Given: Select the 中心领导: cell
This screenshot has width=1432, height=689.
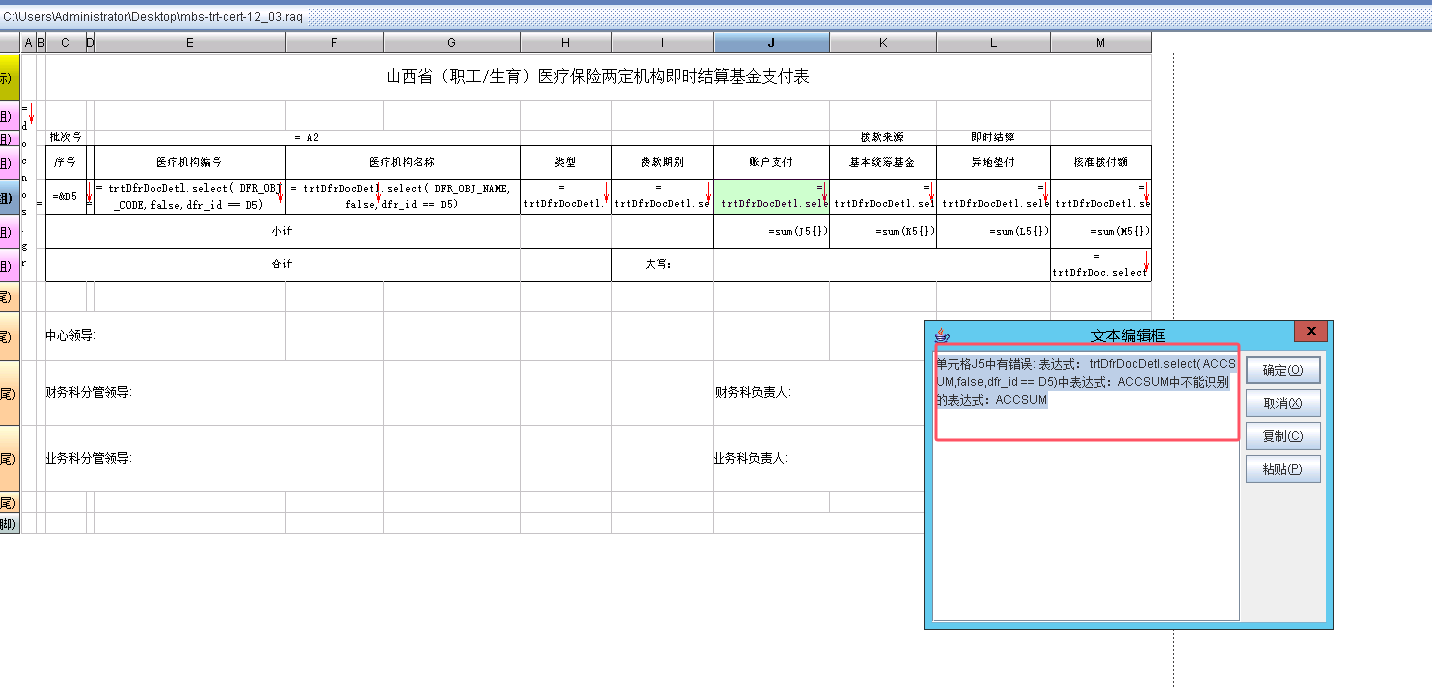Looking at the screenshot, I should pos(70,336).
